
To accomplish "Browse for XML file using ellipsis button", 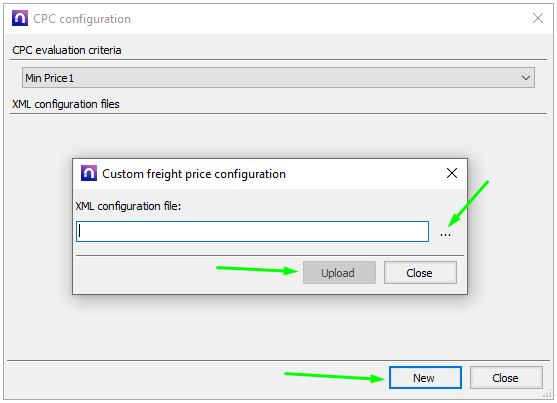I will tap(445, 234).
